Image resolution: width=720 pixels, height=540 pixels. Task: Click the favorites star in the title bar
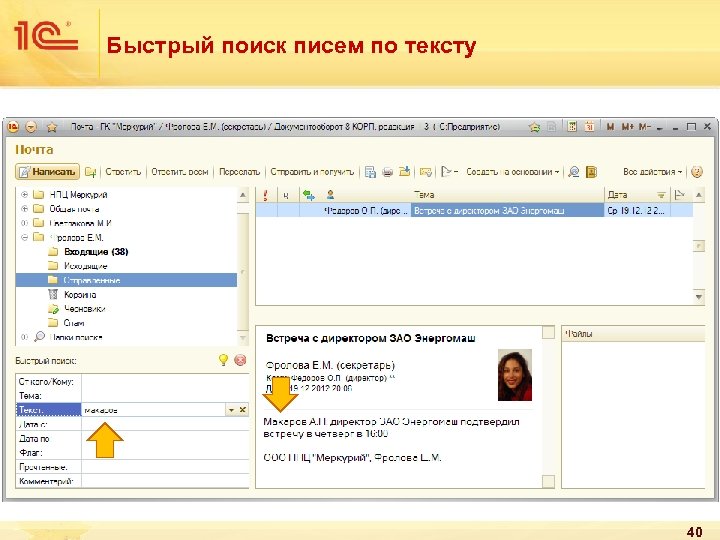click(51, 127)
